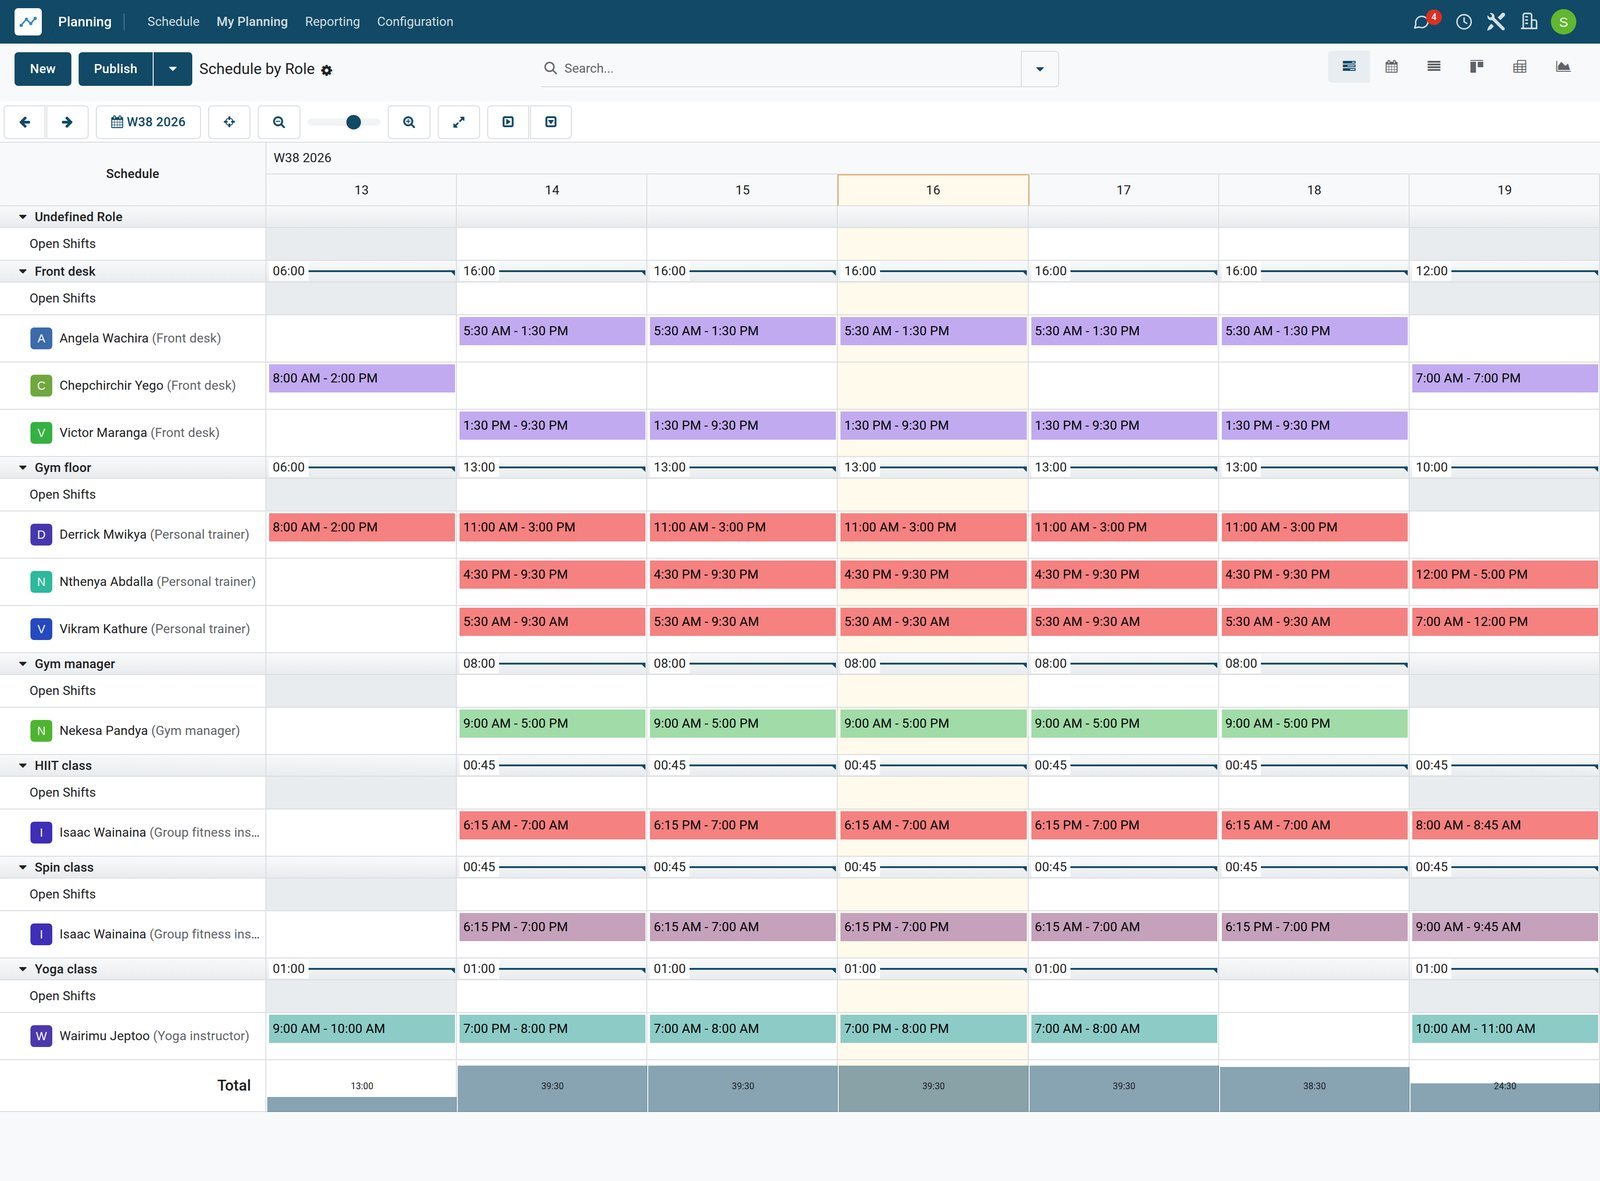Adjust the zoom level slider handle

point(353,122)
